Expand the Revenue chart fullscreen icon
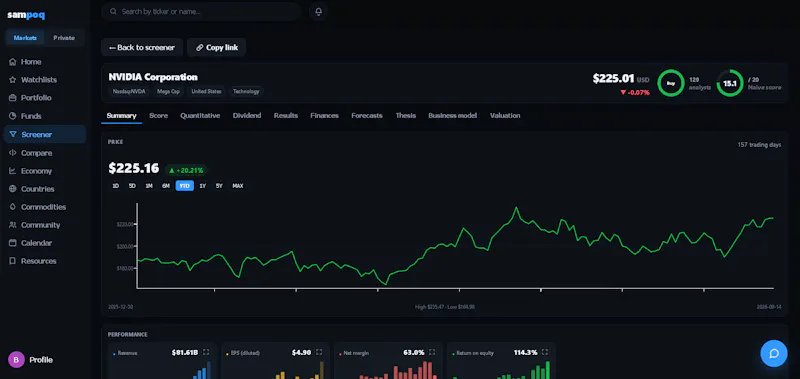Image resolution: width=800 pixels, height=379 pixels. (x=206, y=352)
